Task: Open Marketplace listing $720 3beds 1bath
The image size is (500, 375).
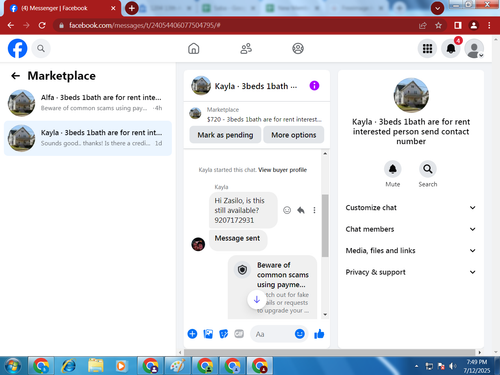Action: (256, 114)
